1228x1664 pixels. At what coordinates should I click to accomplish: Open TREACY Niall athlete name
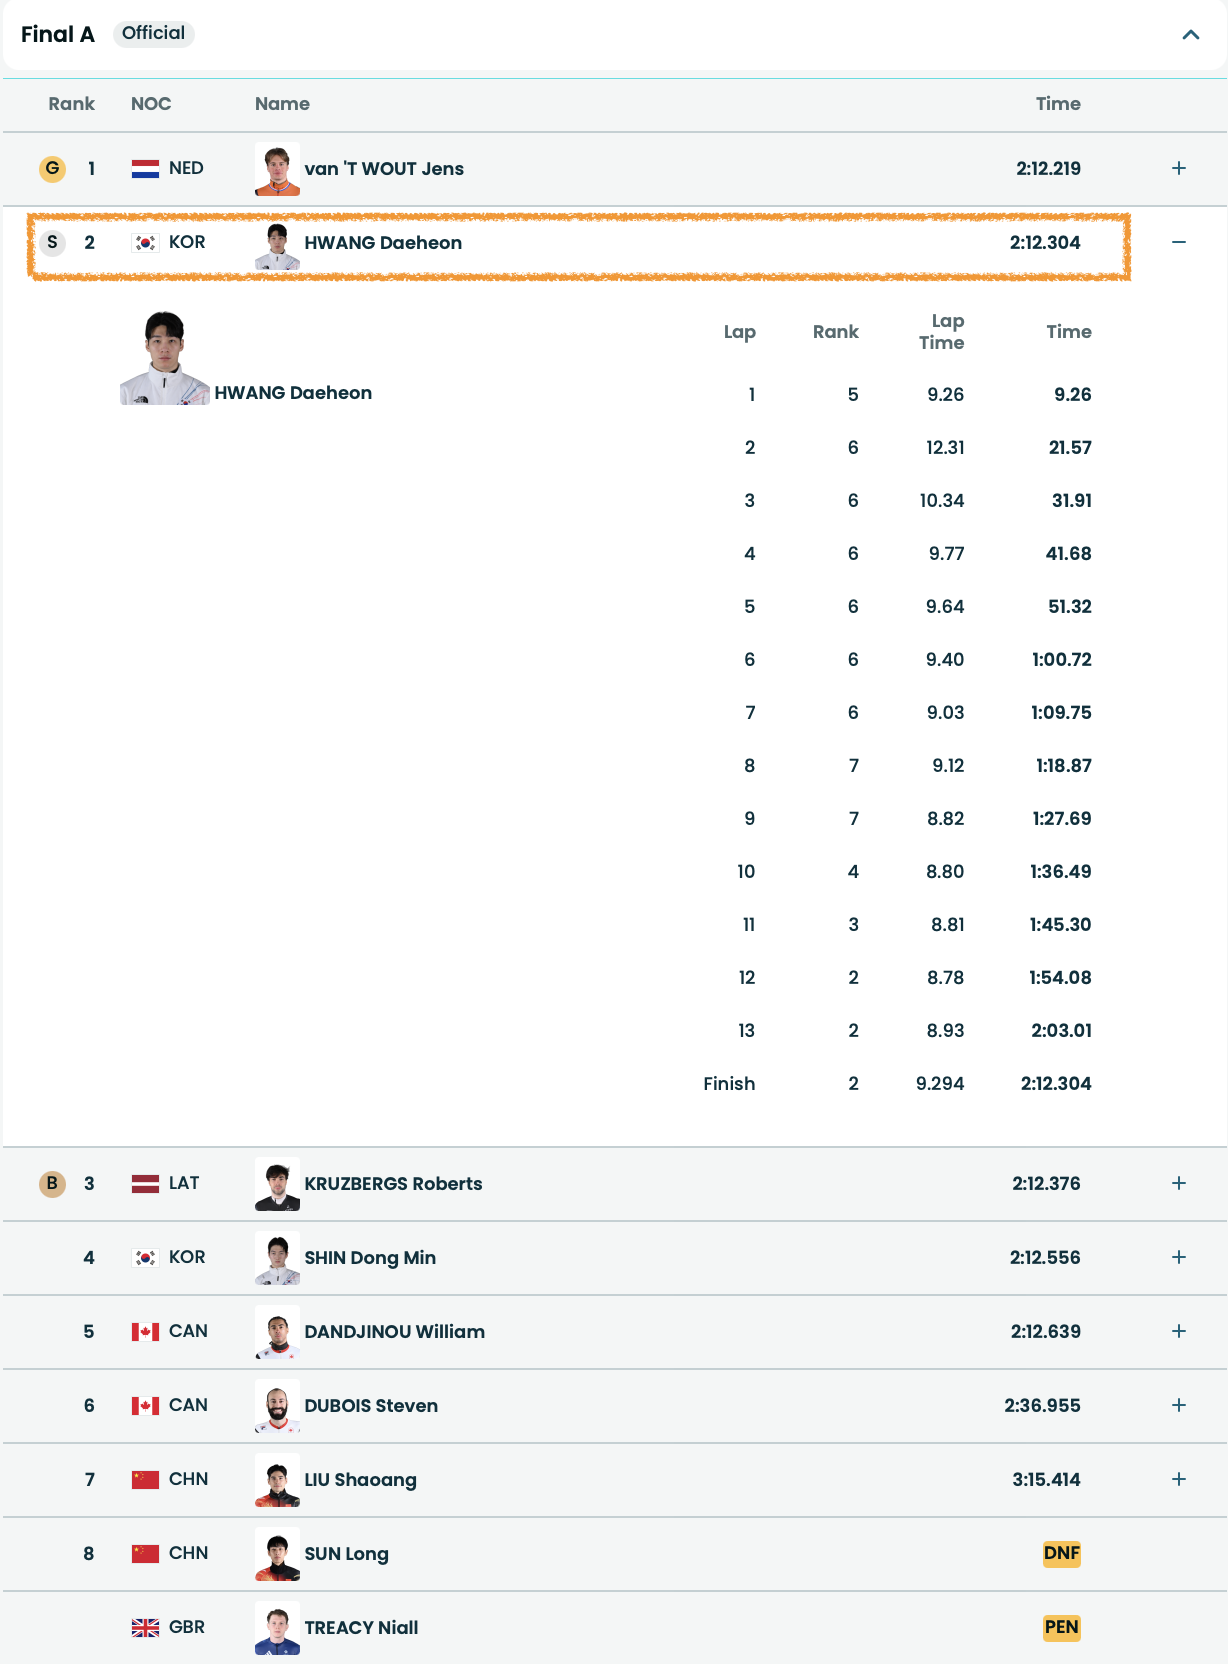pos(361,1628)
